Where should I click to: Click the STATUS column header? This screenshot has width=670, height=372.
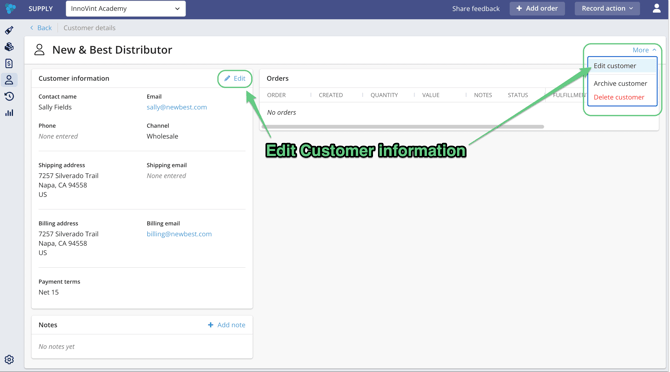tap(518, 95)
